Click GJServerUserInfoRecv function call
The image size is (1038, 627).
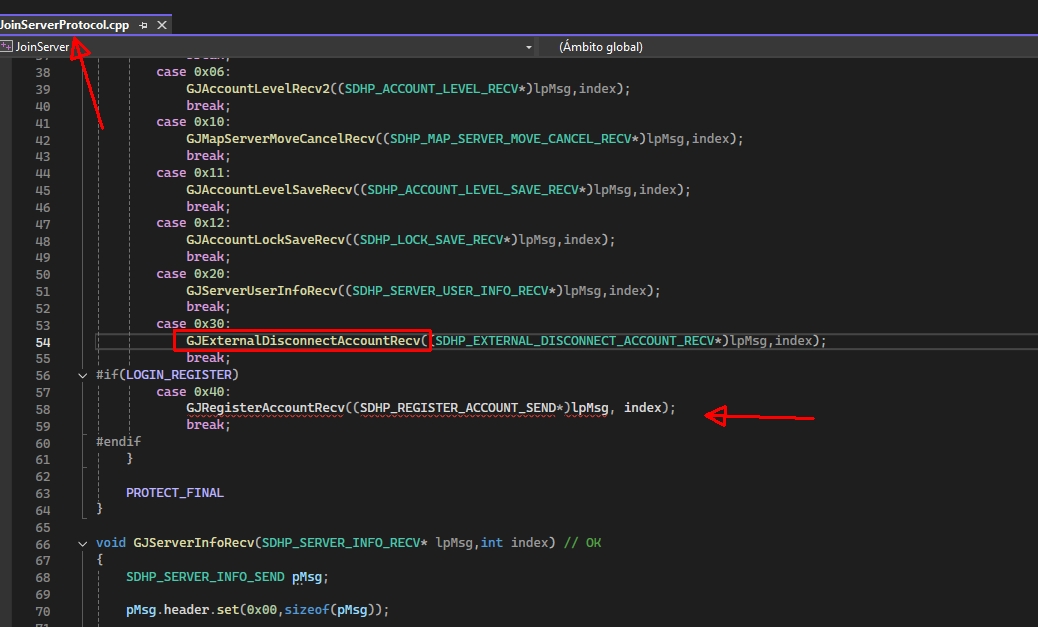[261, 291]
